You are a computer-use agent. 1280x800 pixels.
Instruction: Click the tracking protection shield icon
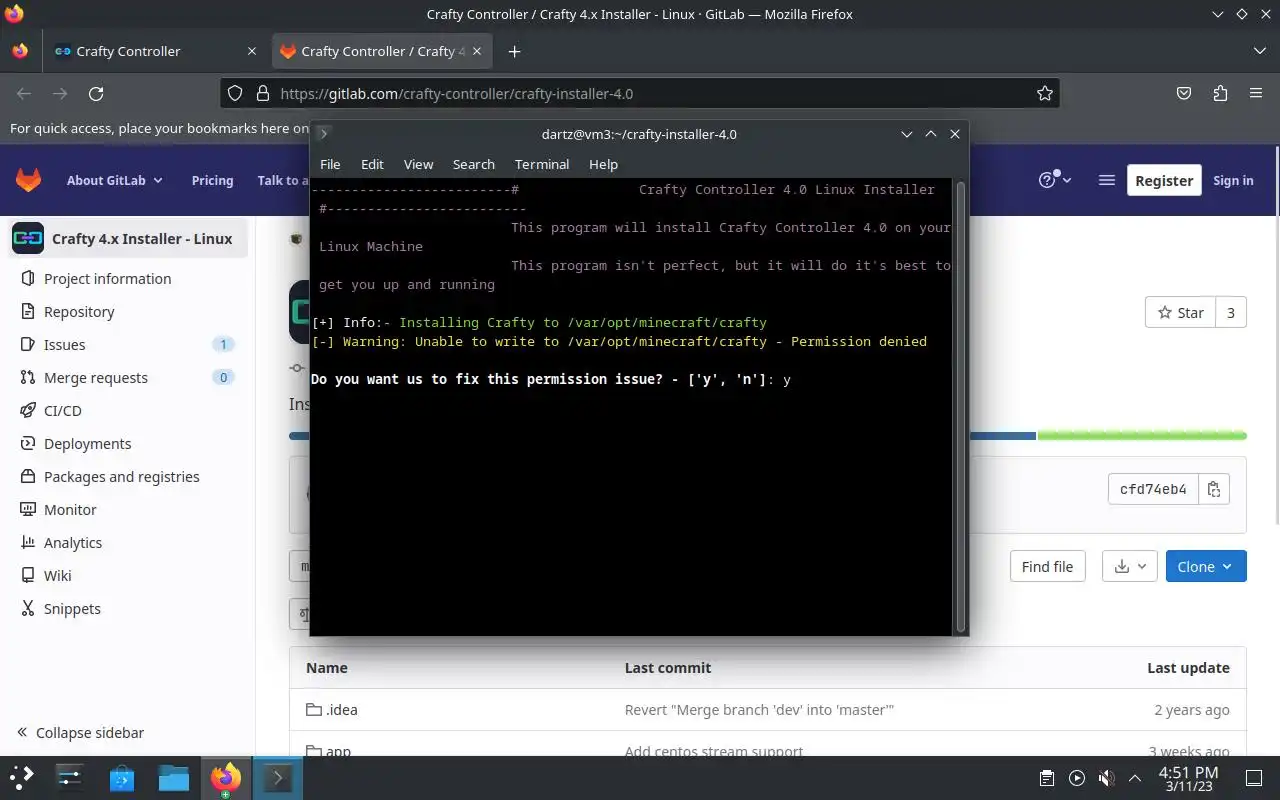pyautogui.click(x=235, y=93)
